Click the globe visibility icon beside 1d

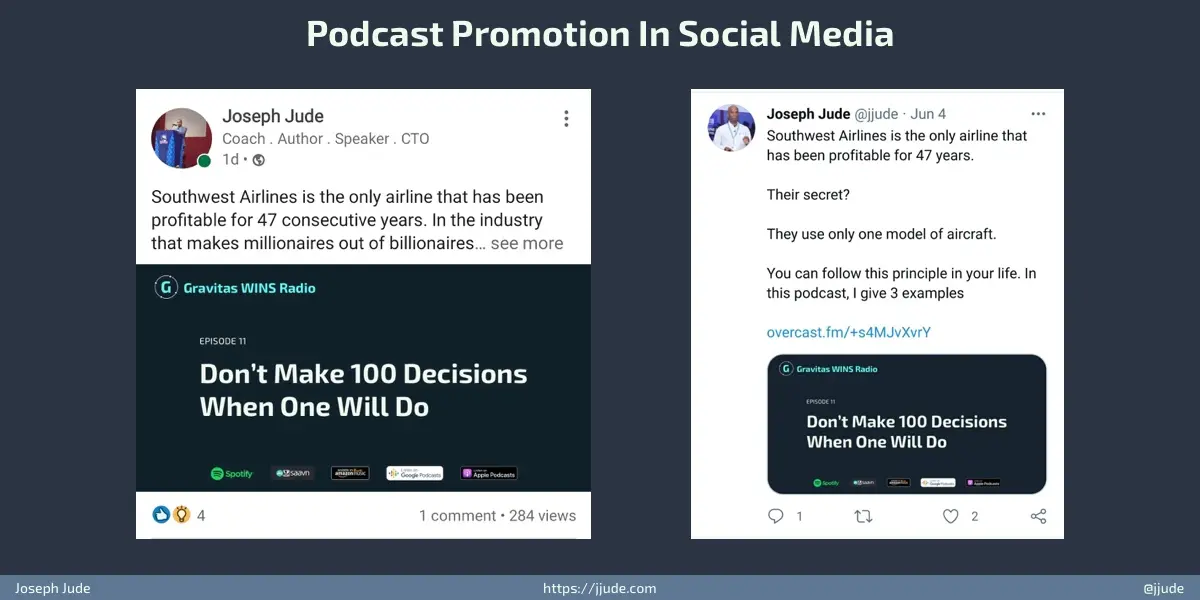coord(259,160)
